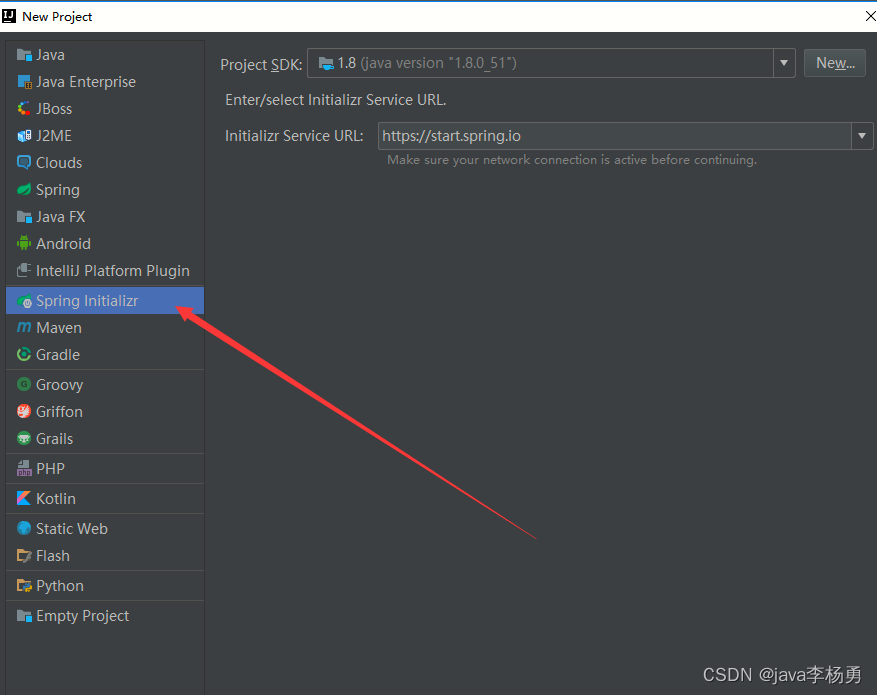877x695 pixels.
Task: Choose the Spring label
Action: tap(58, 190)
